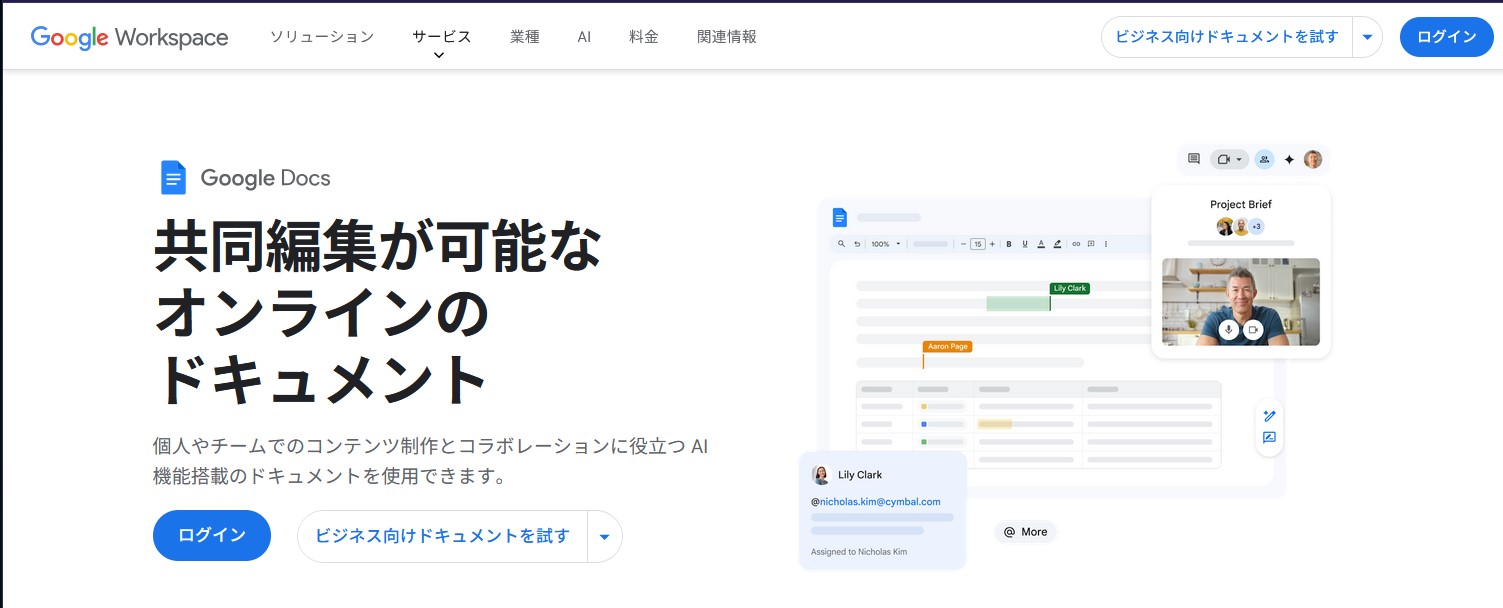Decrease font size with the minus icon
The width and height of the screenshot is (1503, 608).
click(963, 244)
